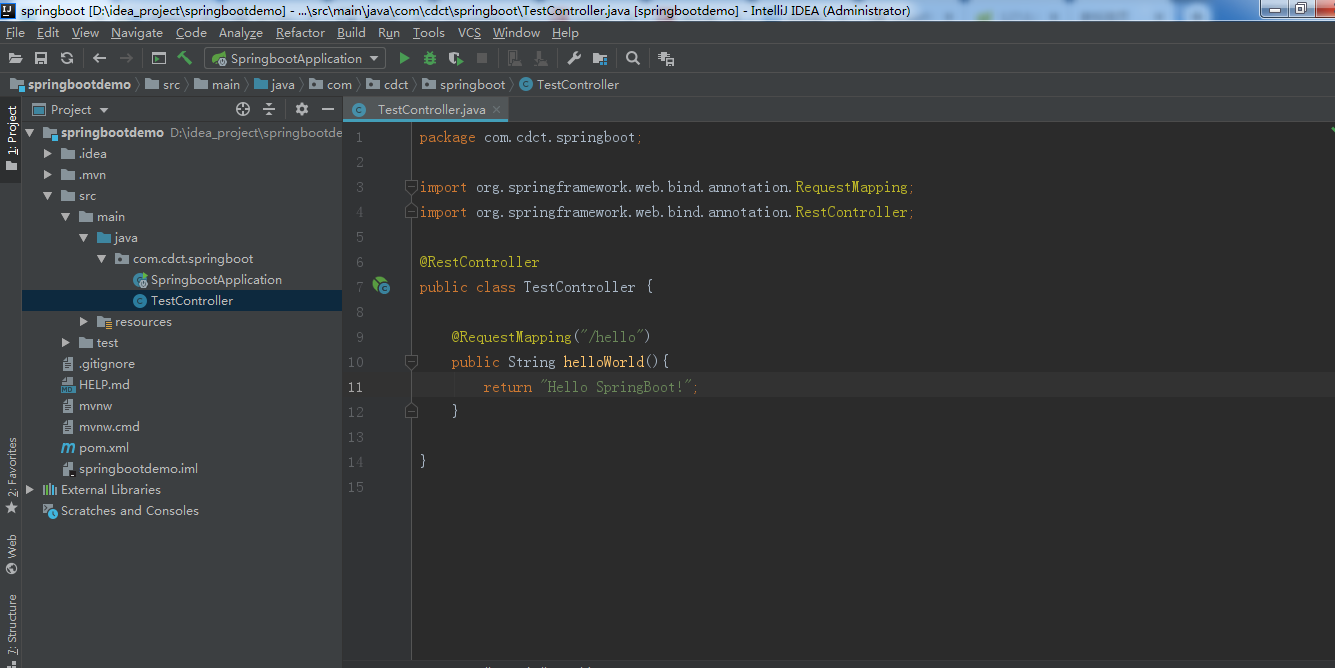Expand the resources folder
Viewport: 1335px width, 668px height.
(x=84, y=322)
